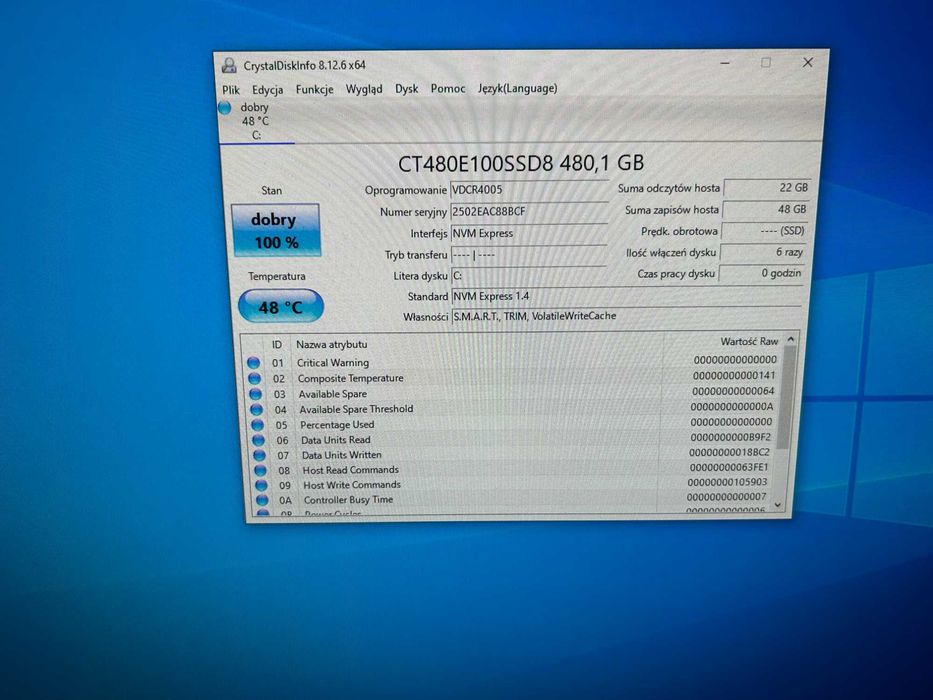
Task: Open the Język(Language) menu
Action: click(x=518, y=88)
